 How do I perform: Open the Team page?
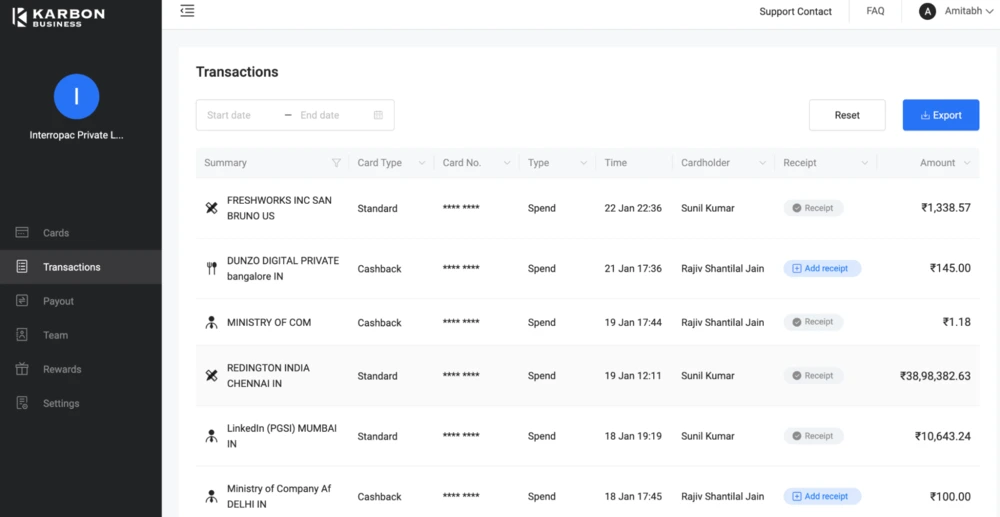(x=80, y=335)
